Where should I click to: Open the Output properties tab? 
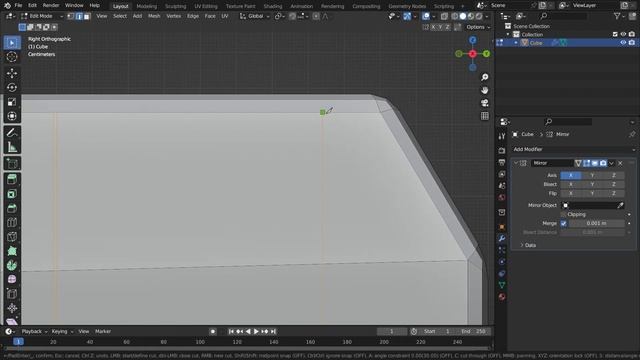pyautogui.click(x=502, y=162)
